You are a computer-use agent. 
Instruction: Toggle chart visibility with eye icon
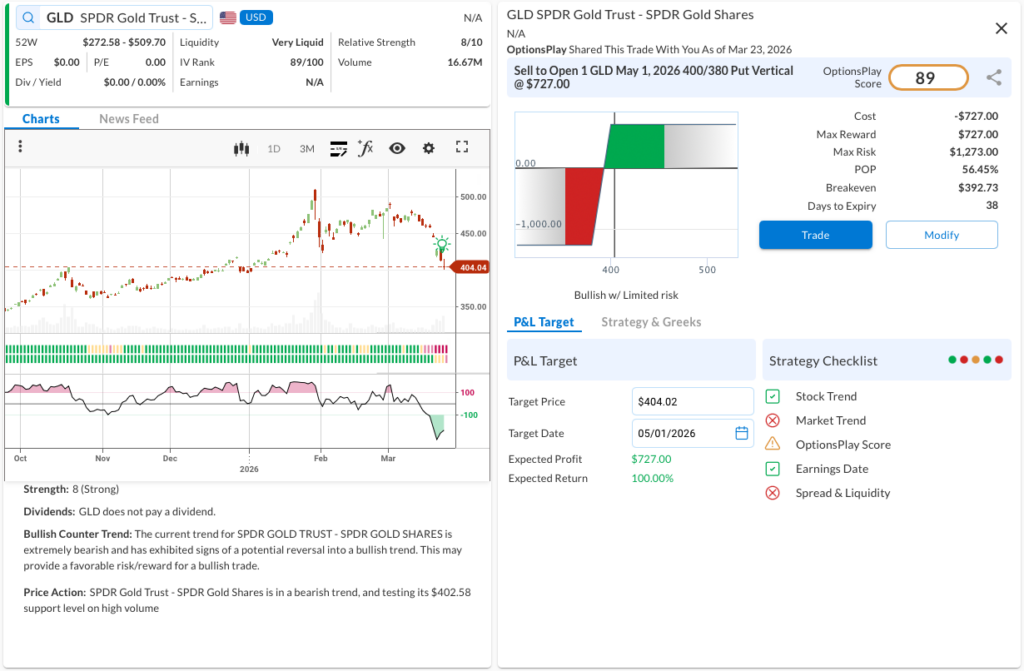point(397,148)
